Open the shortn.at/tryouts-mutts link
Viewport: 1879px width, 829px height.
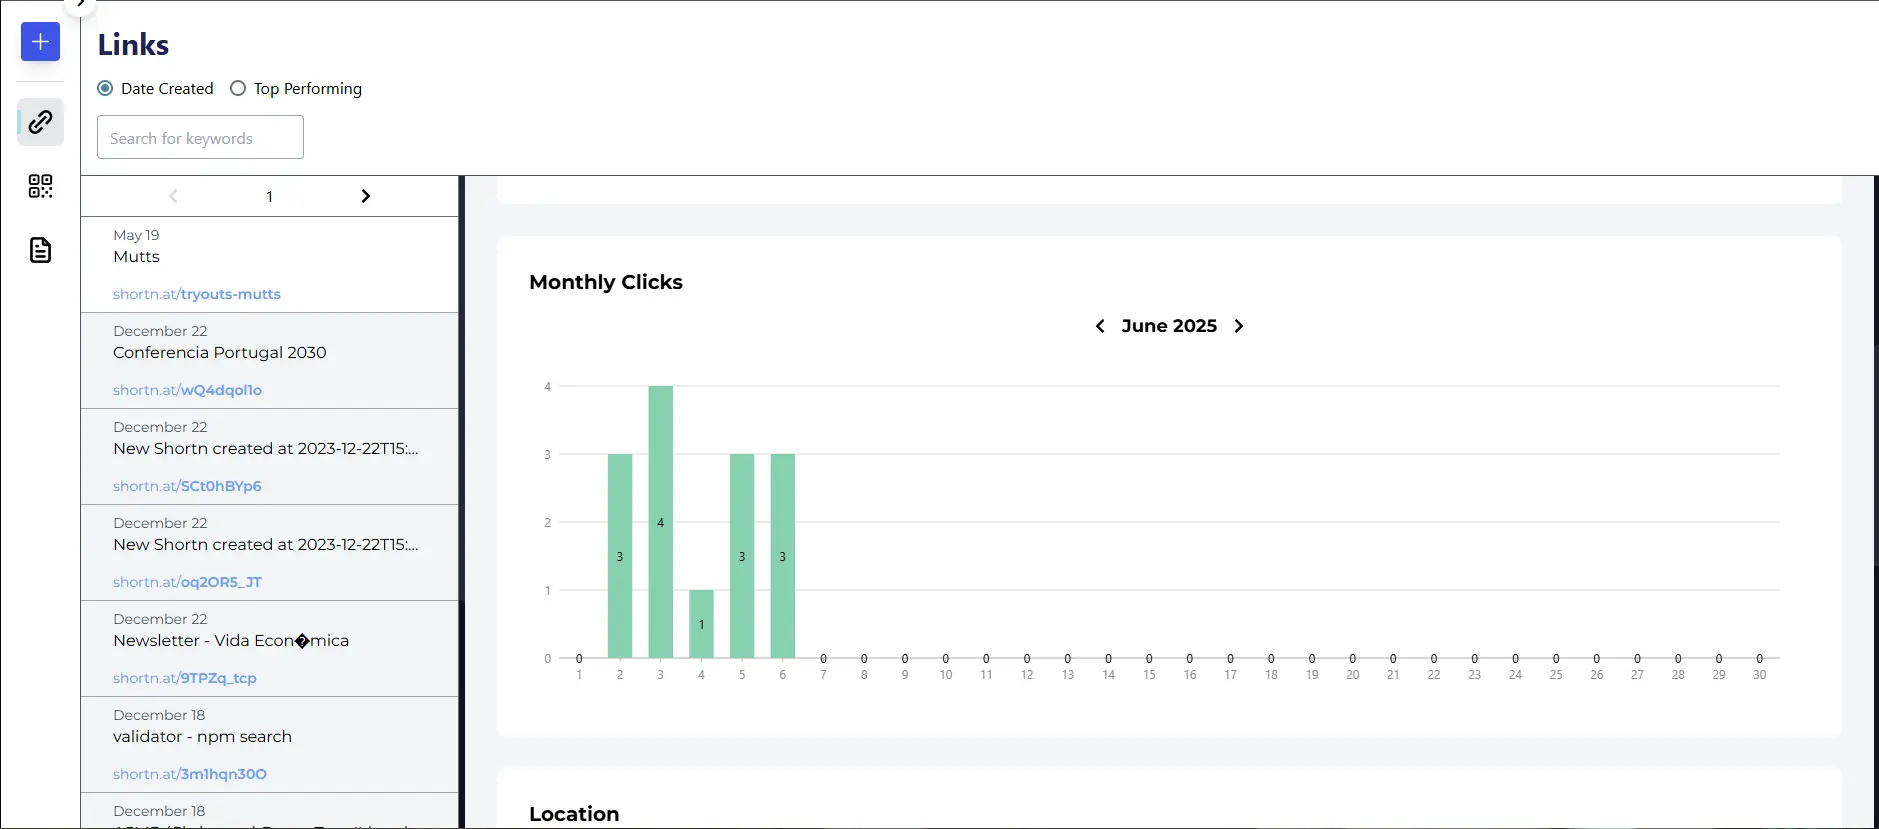click(x=196, y=294)
